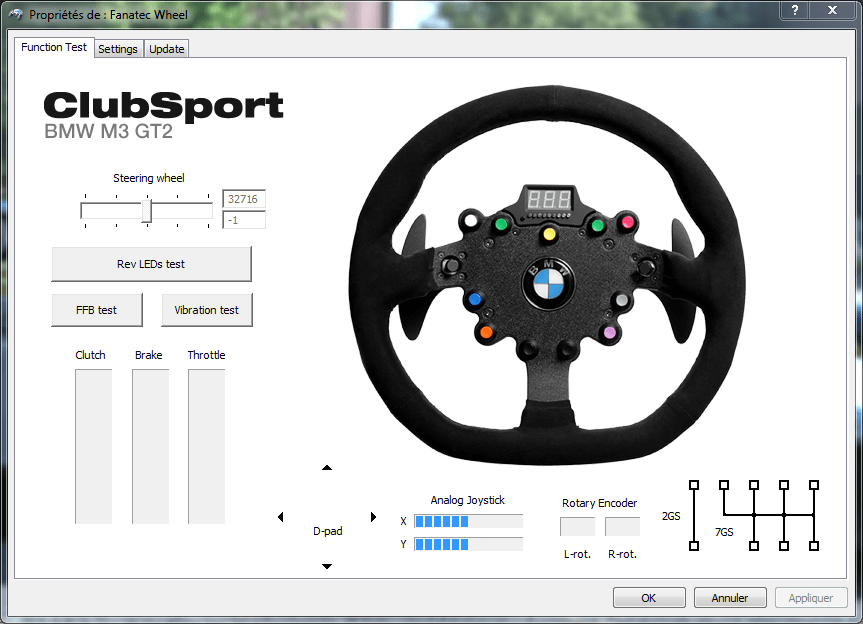
Task: Click the 2GS shifter bottom position box
Action: (694, 546)
